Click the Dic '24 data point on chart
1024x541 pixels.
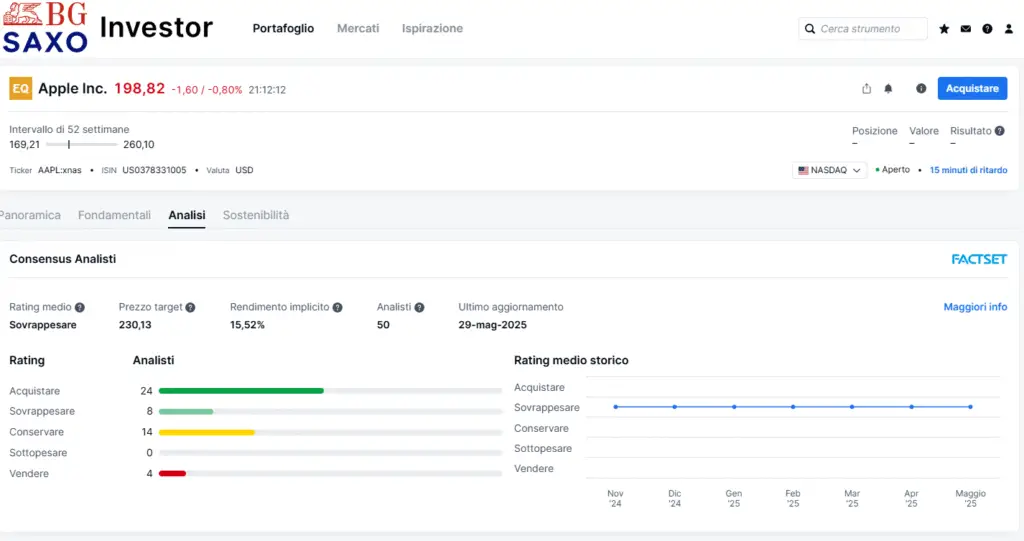tap(675, 407)
